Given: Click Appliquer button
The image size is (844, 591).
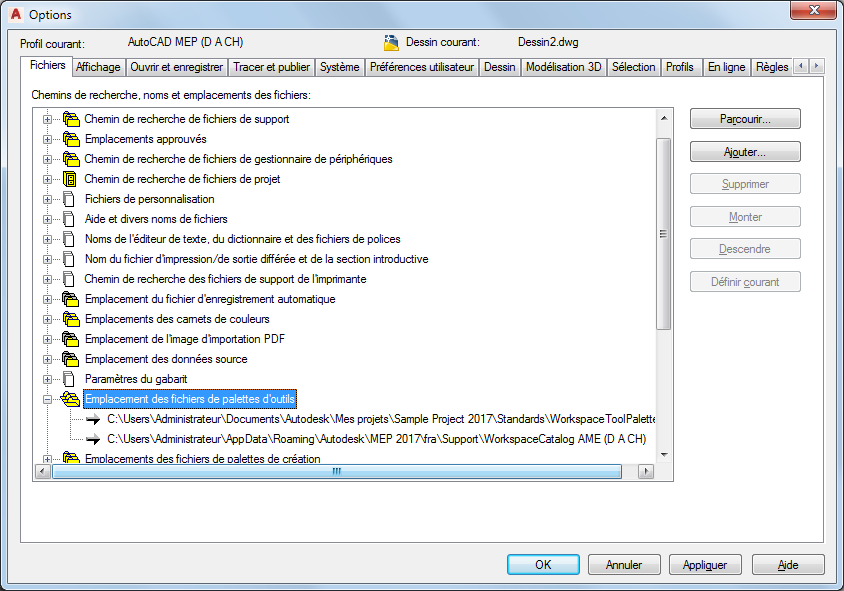Looking at the screenshot, I should tap(705, 565).
